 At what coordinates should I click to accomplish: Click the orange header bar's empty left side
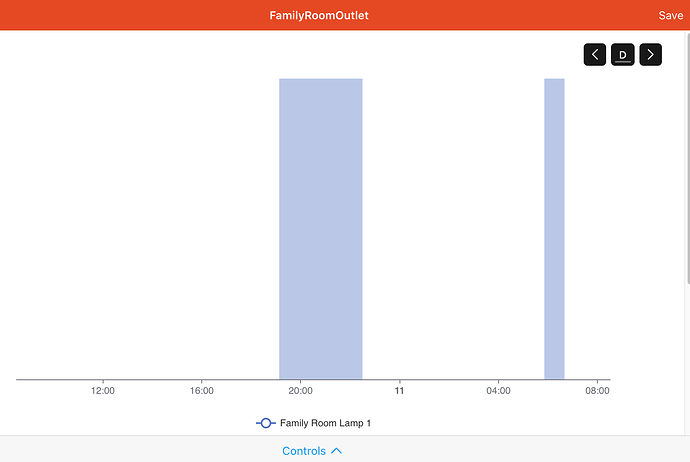click(100, 16)
